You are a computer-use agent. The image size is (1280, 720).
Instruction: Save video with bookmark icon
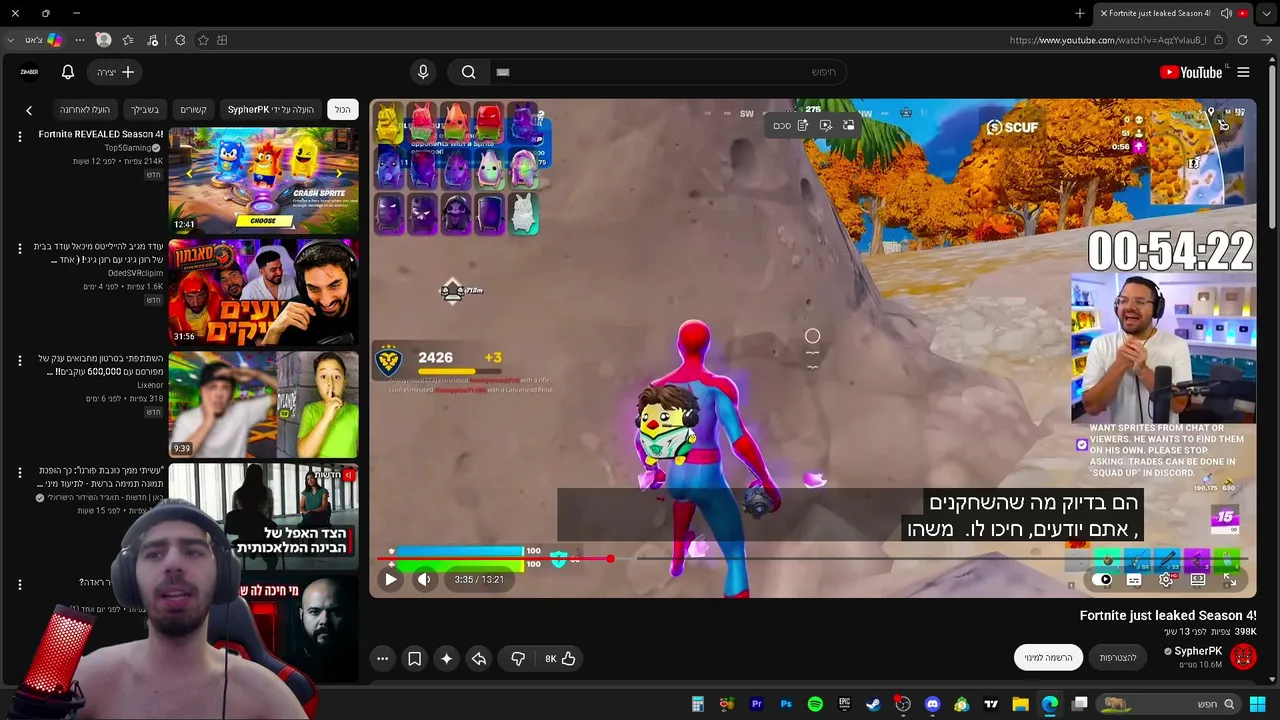coord(415,658)
